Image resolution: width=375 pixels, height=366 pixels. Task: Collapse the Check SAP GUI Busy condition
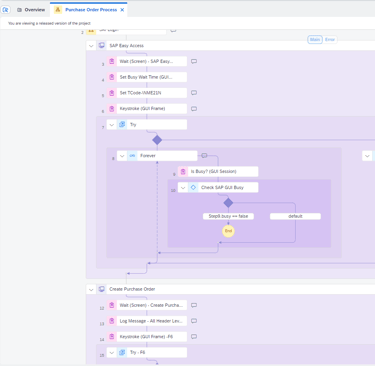[x=183, y=187]
